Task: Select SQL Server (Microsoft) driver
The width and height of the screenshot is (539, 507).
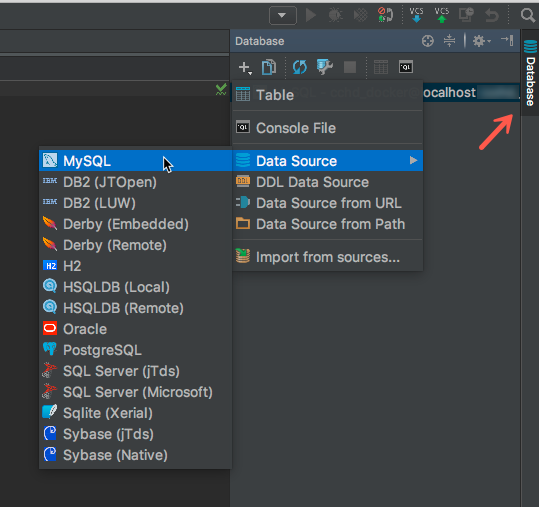Action: [135, 392]
